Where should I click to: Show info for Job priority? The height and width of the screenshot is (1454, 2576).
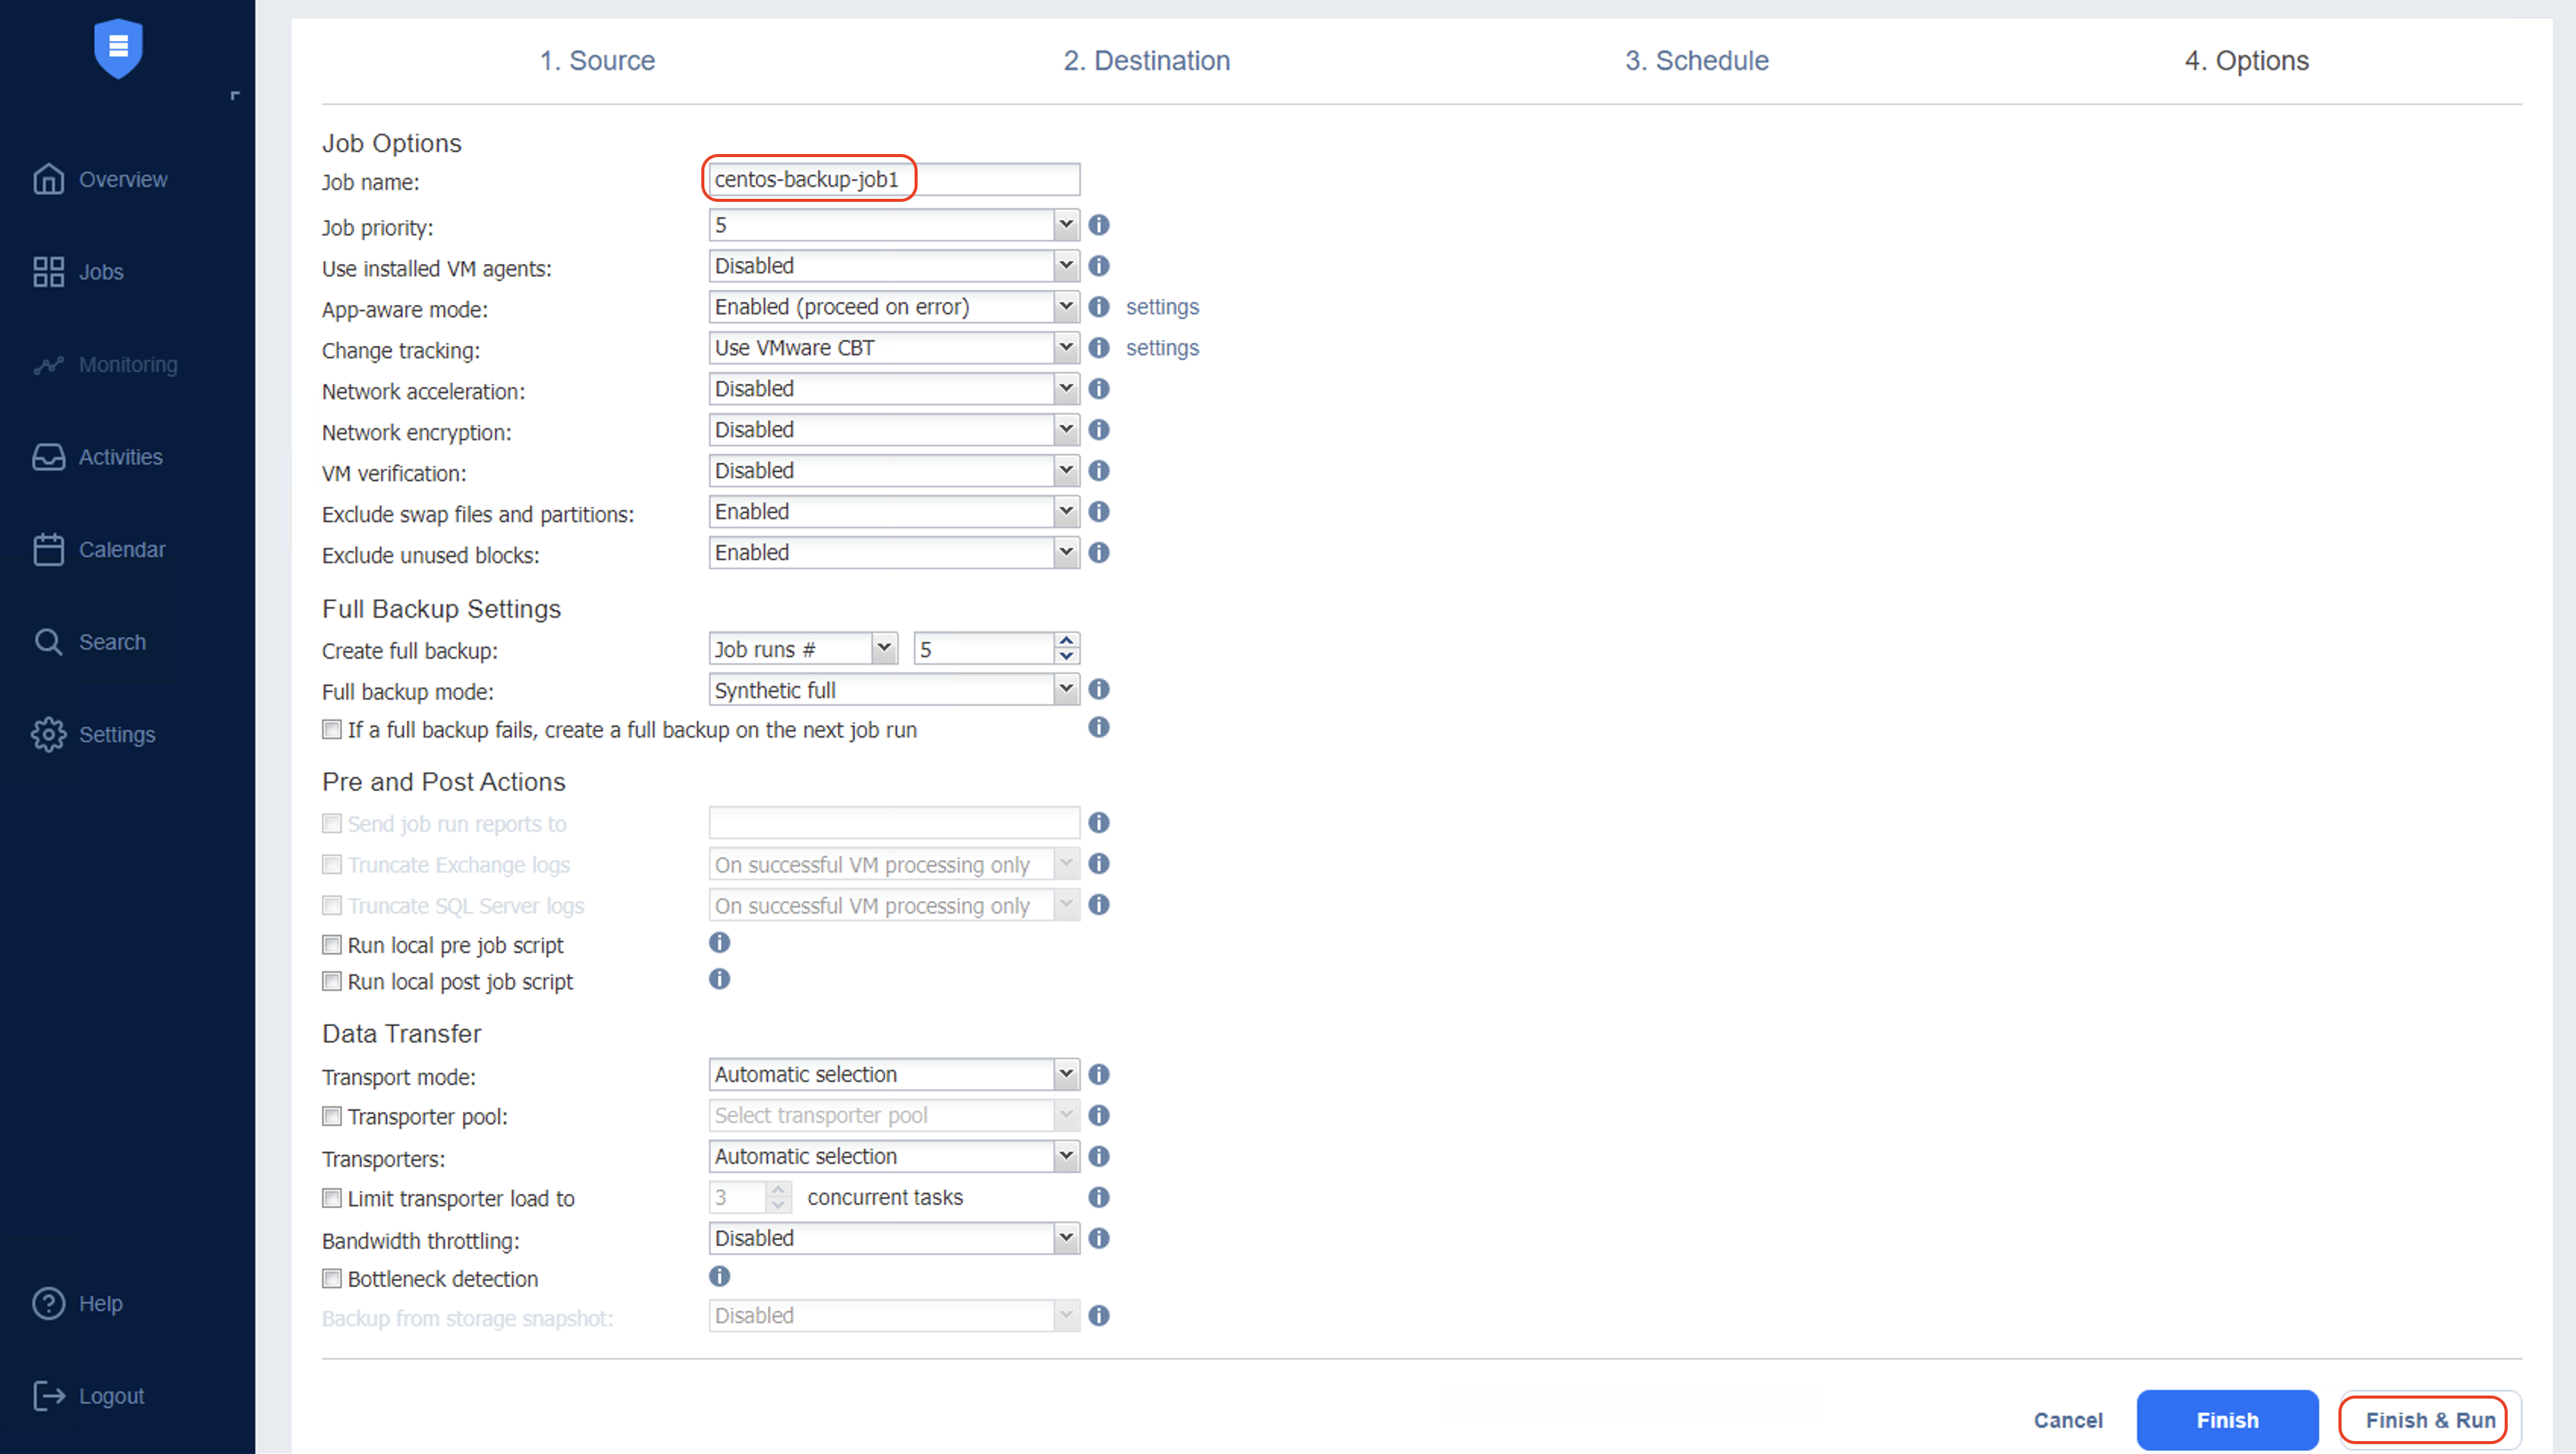[x=1098, y=225]
